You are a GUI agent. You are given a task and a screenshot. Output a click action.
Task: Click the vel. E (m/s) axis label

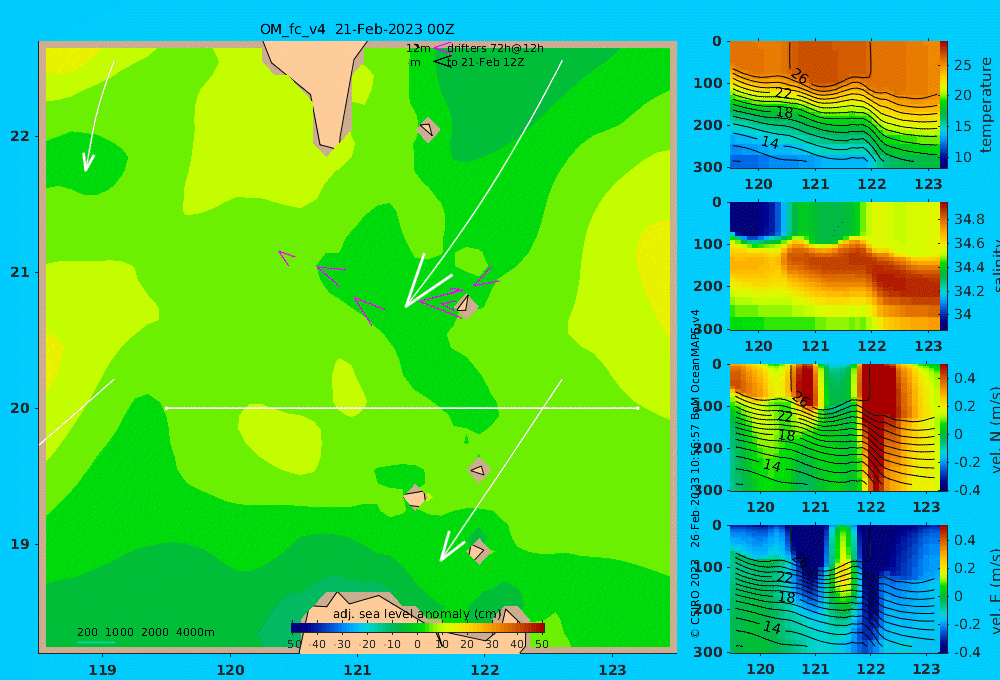point(994,591)
